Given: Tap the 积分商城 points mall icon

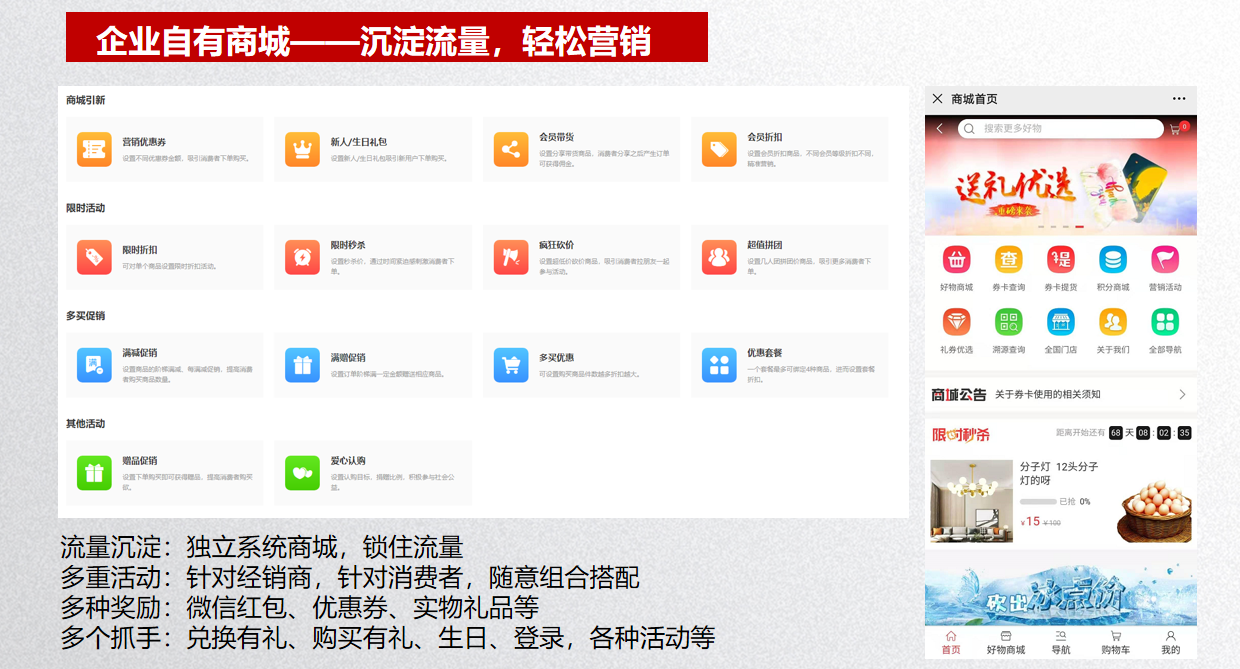Looking at the screenshot, I should 1112,260.
